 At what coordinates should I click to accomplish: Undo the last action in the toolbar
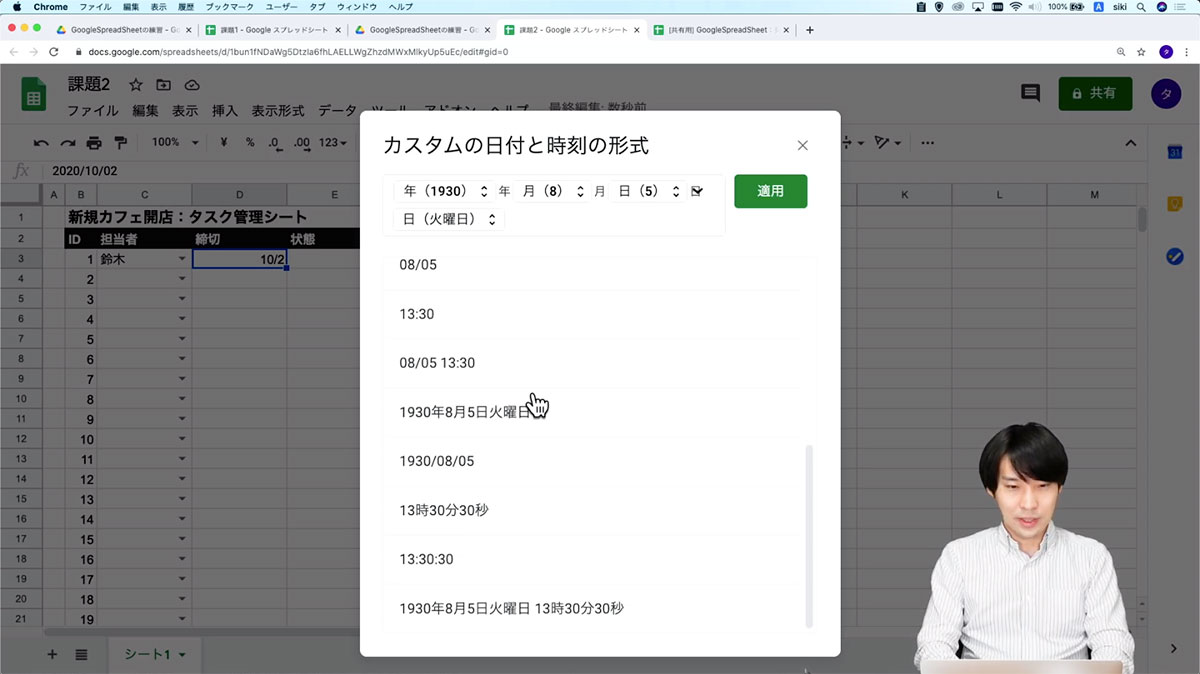(x=41, y=142)
